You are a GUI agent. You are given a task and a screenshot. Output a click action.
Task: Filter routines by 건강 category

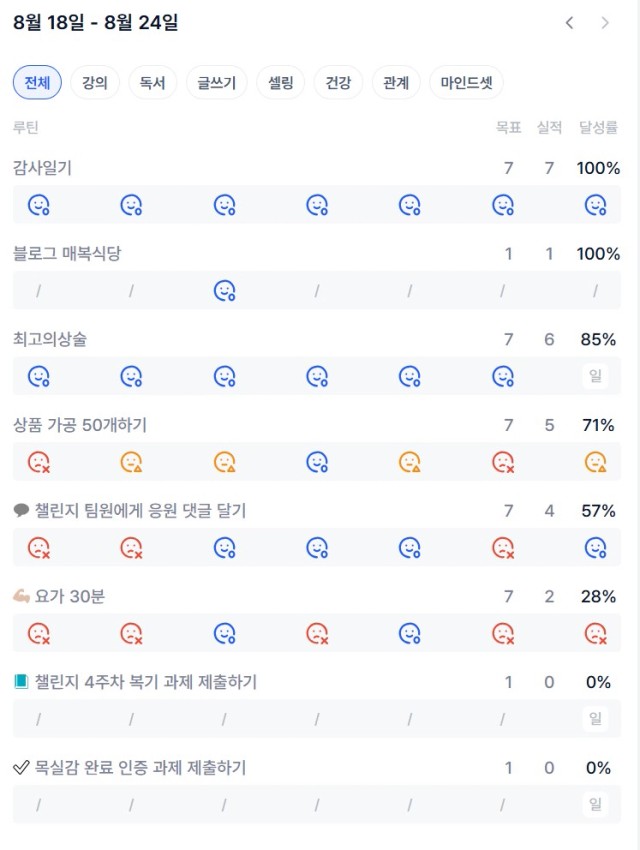[x=338, y=82]
